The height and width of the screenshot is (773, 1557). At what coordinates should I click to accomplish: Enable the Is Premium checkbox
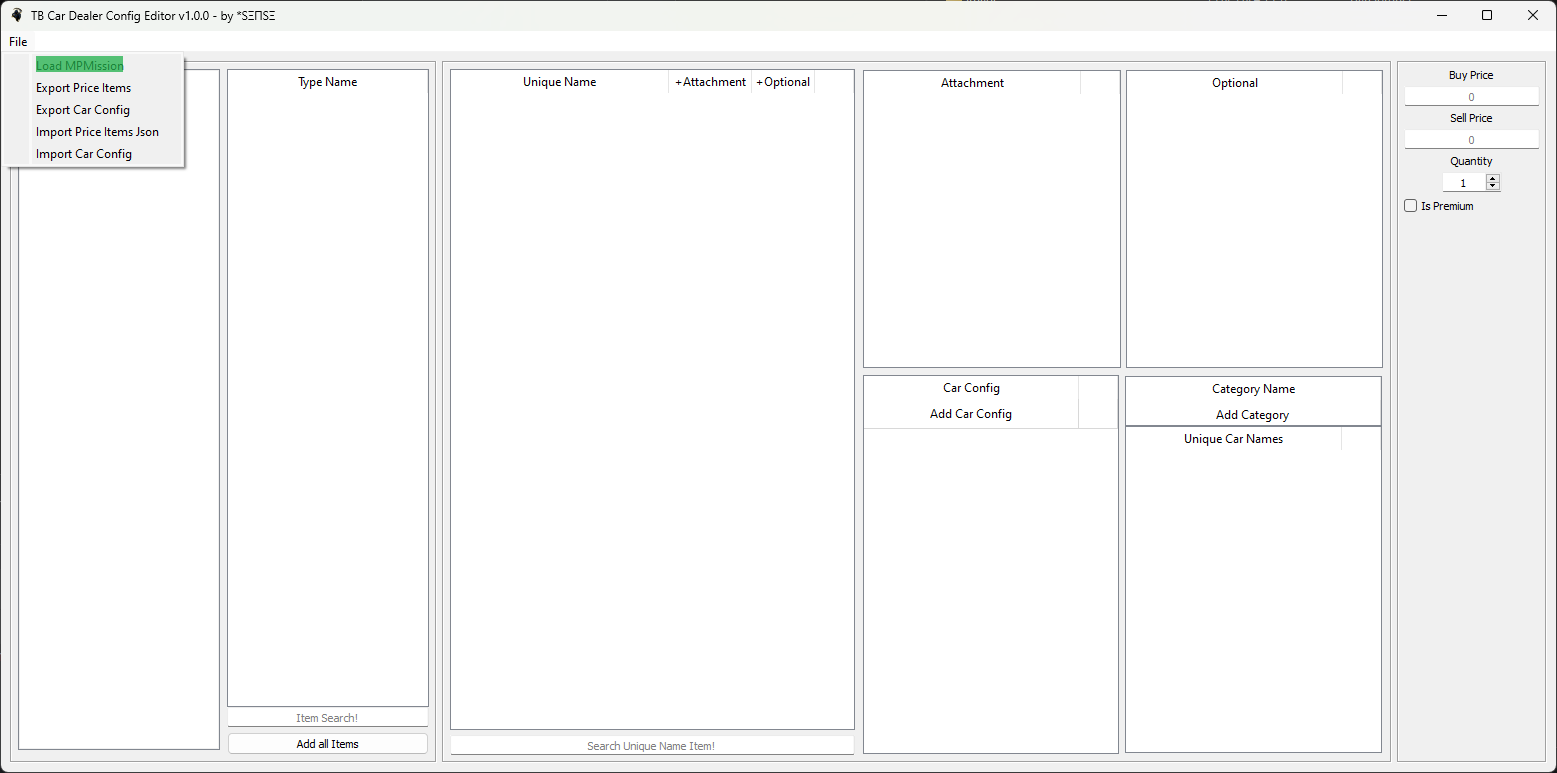[x=1411, y=206]
